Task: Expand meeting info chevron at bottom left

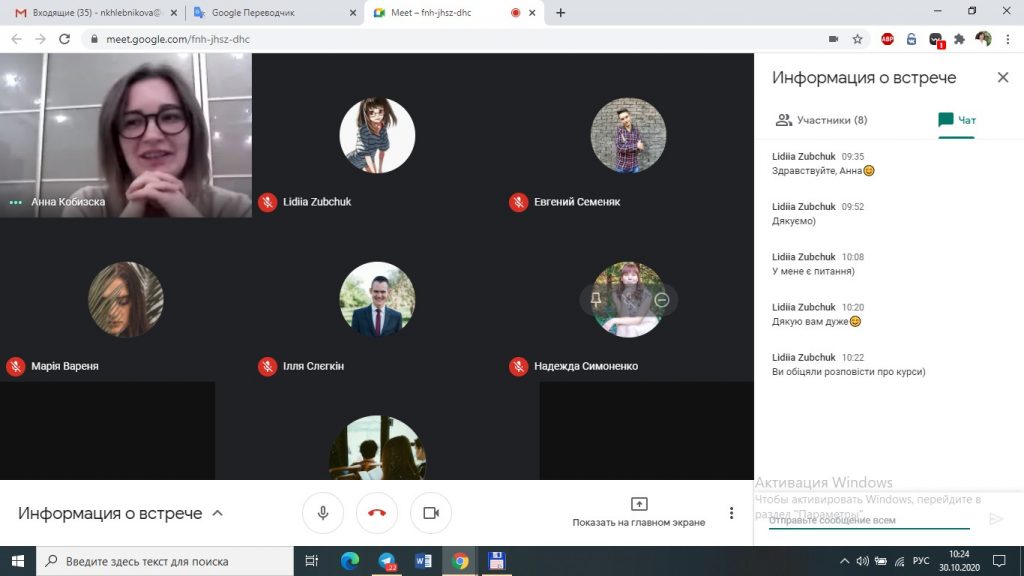Action: pyautogui.click(x=218, y=513)
